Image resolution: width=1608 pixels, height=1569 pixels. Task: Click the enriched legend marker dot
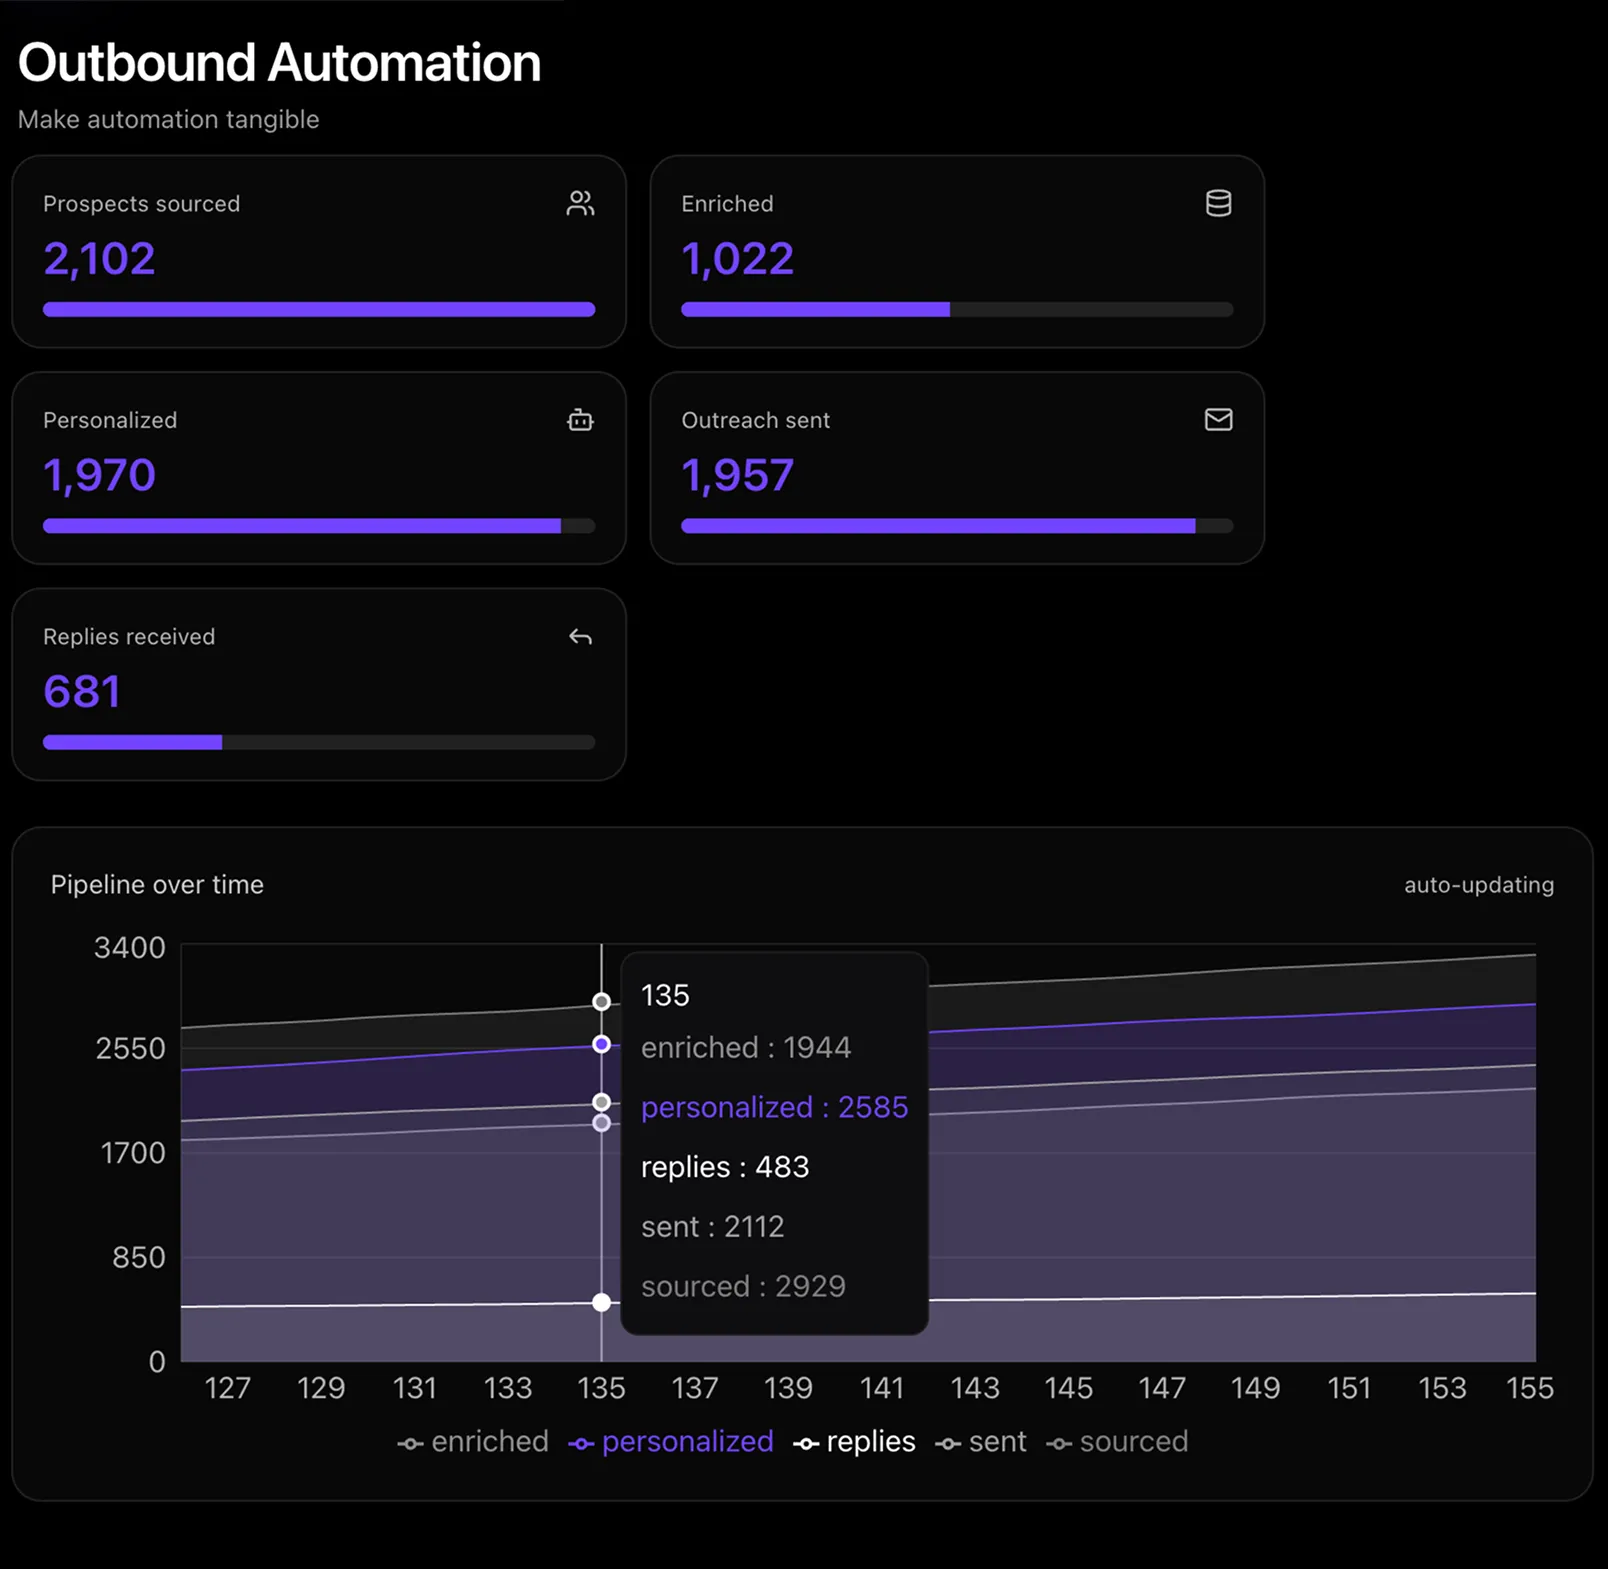410,1443
